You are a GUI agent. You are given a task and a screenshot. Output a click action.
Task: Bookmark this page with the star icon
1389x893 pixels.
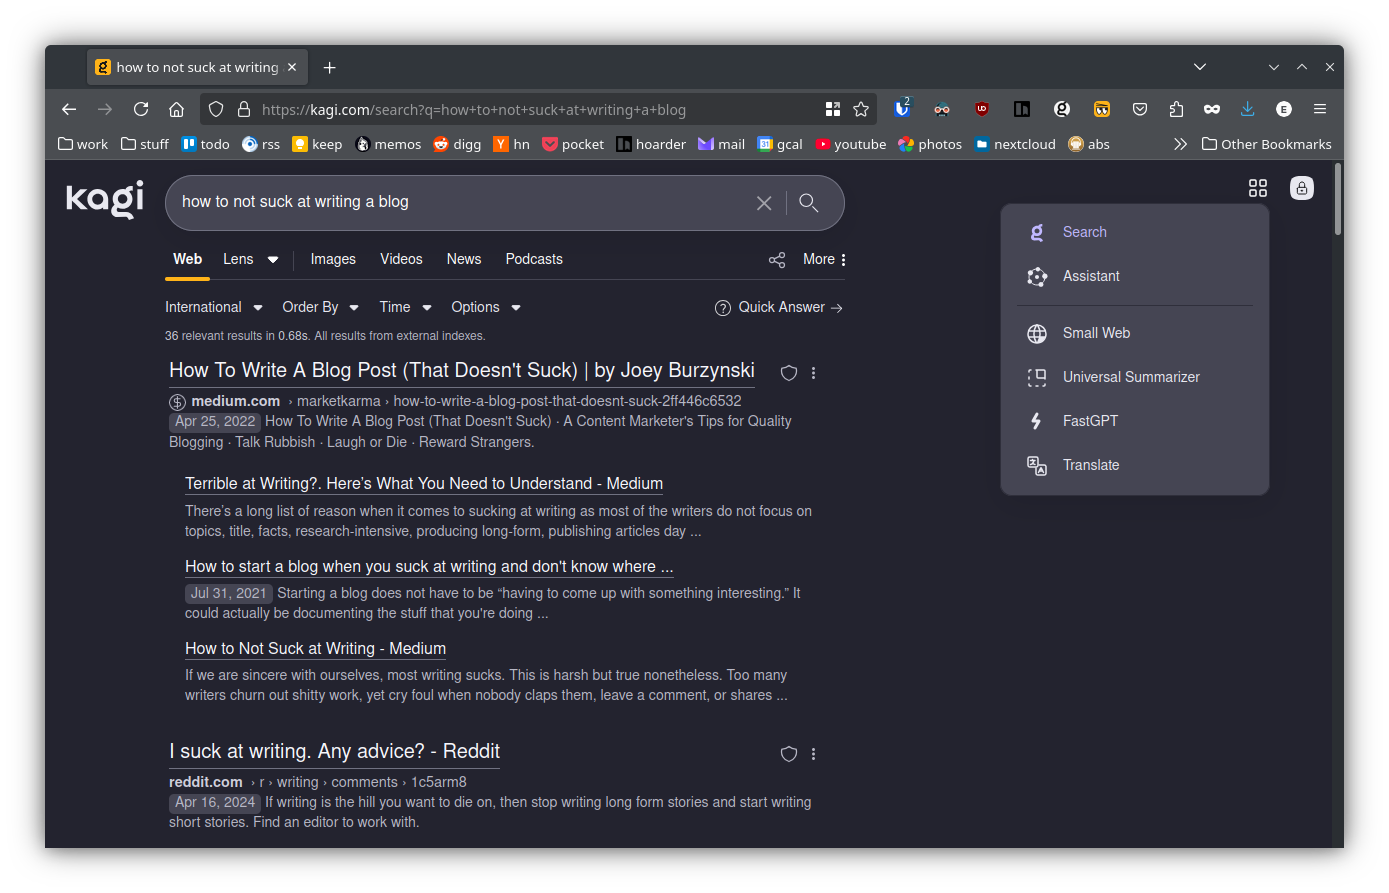click(x=861, y=109)
